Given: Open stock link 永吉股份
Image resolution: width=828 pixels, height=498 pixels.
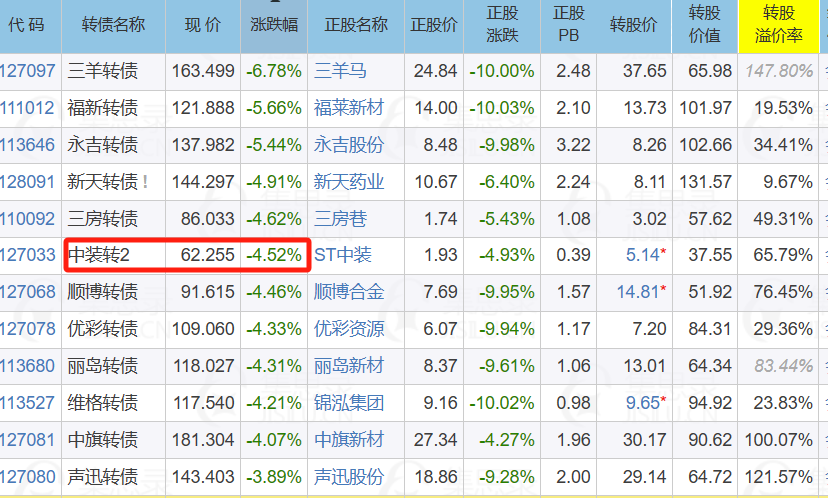Looking at the screenshot, I should pos(349,145).
